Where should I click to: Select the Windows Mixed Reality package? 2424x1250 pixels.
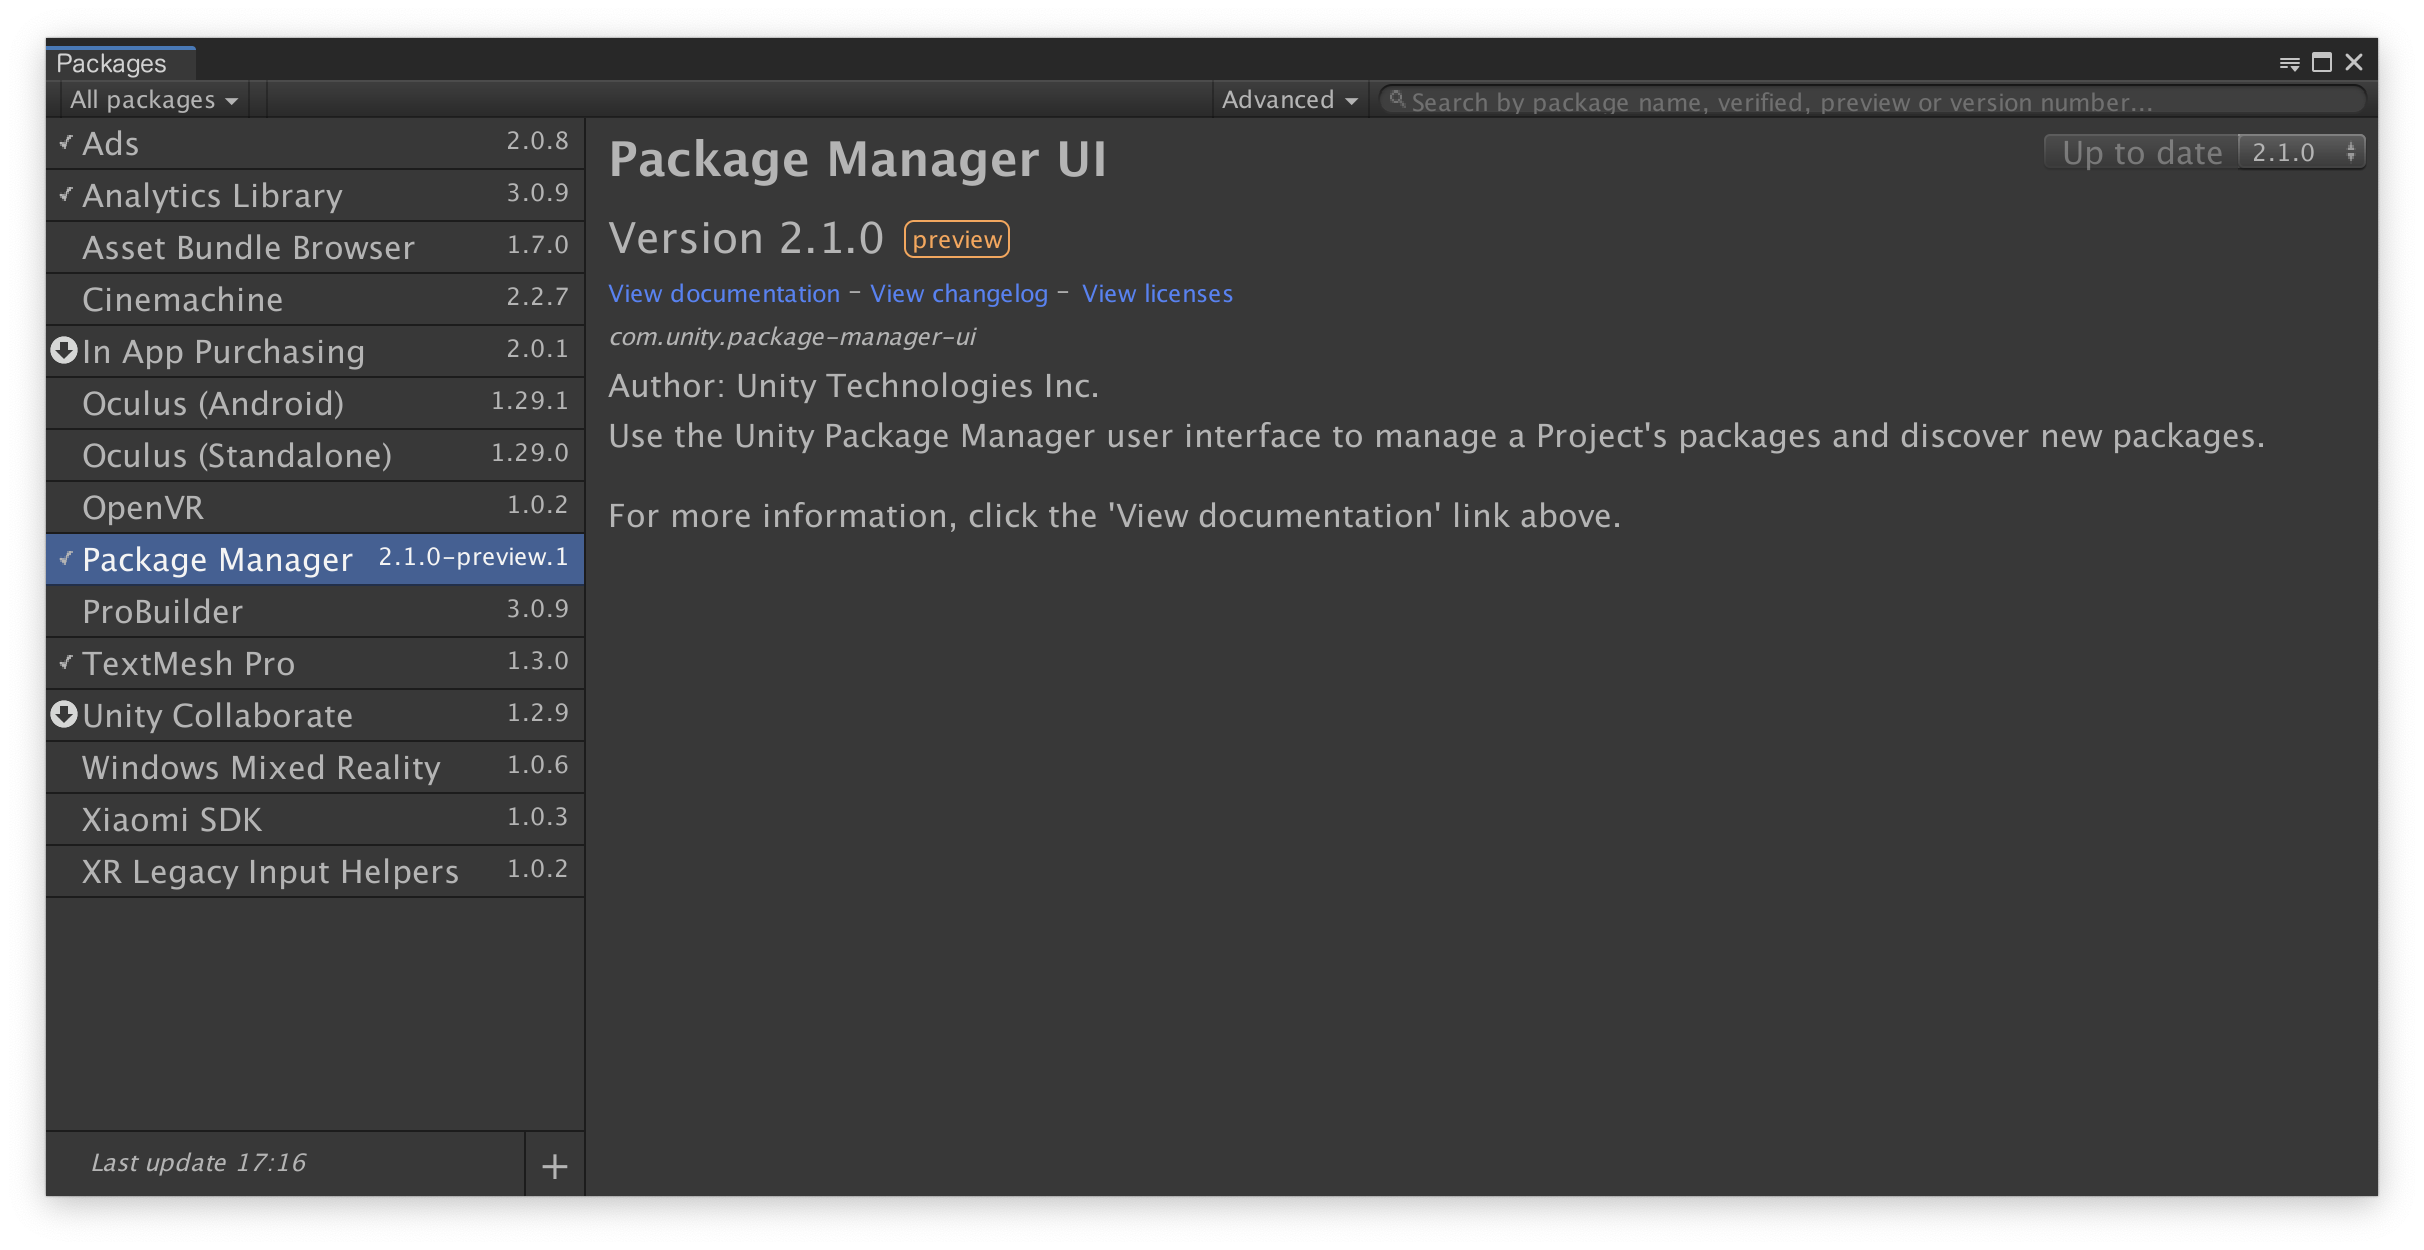[x=315, y=767]
